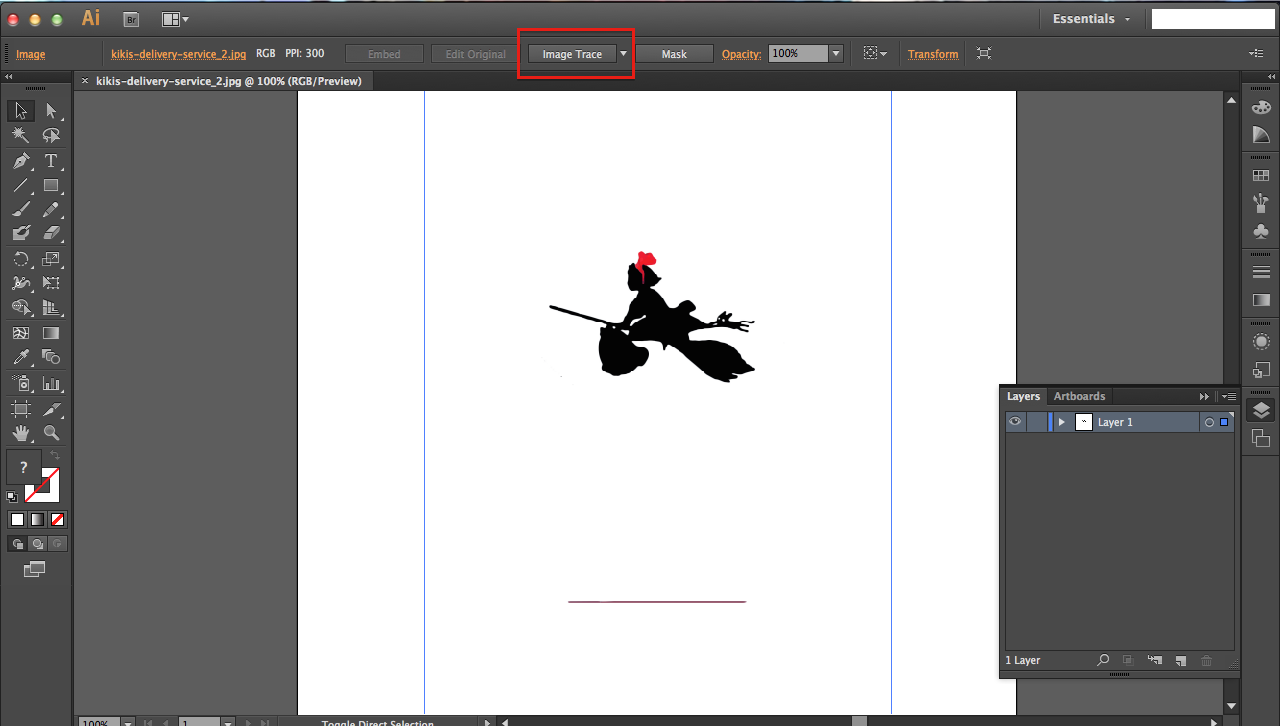Set paint mode to None
The height and width of the screenshot is (726, 1280).
pos(57,519)
